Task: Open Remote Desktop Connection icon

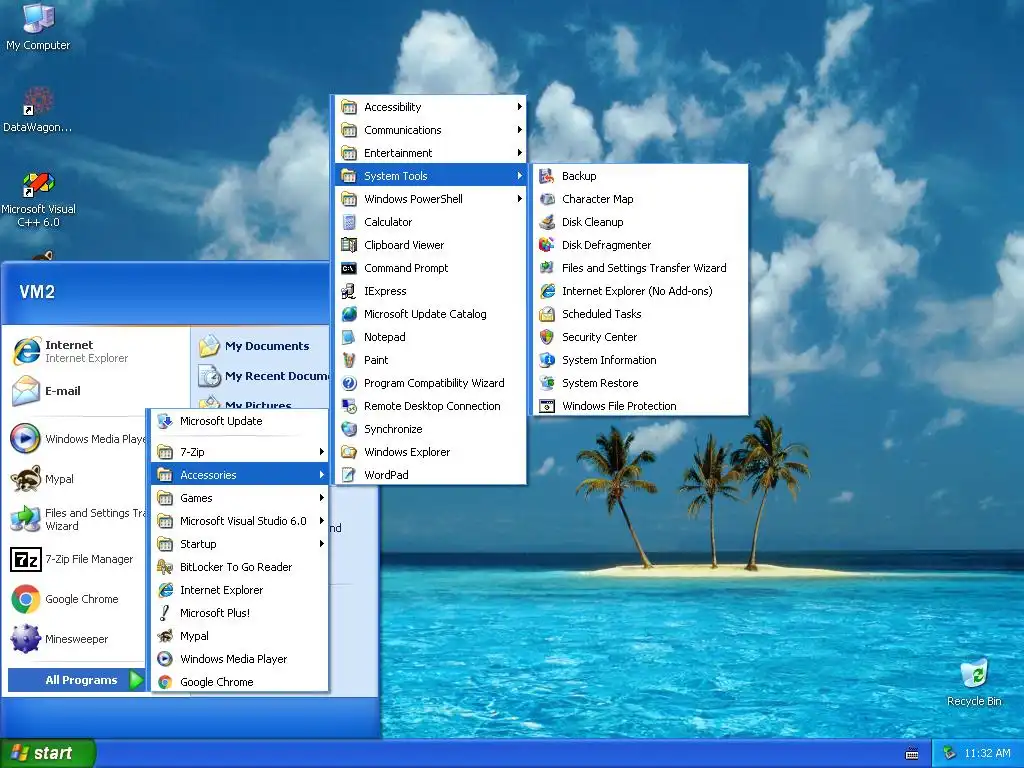Action: [x=349, y=406]
